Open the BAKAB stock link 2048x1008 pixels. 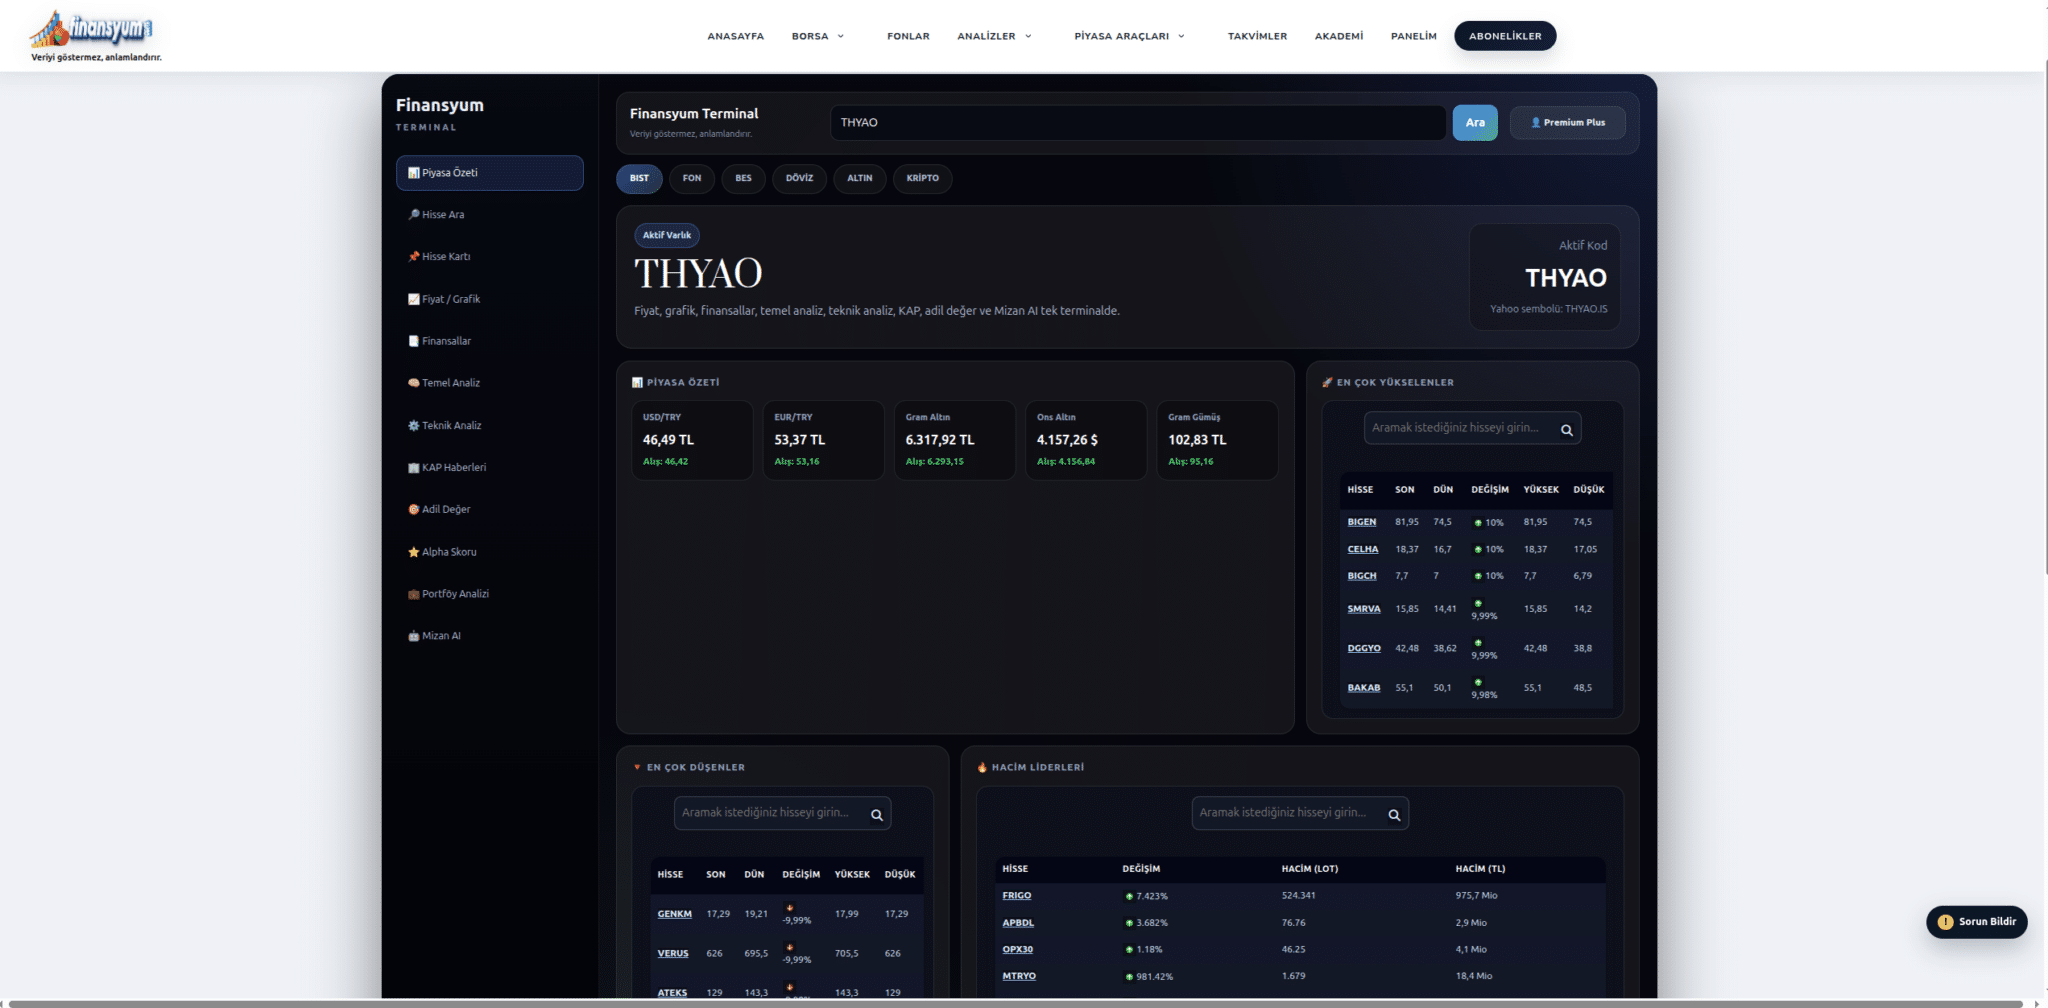[x=1363, y=688]
